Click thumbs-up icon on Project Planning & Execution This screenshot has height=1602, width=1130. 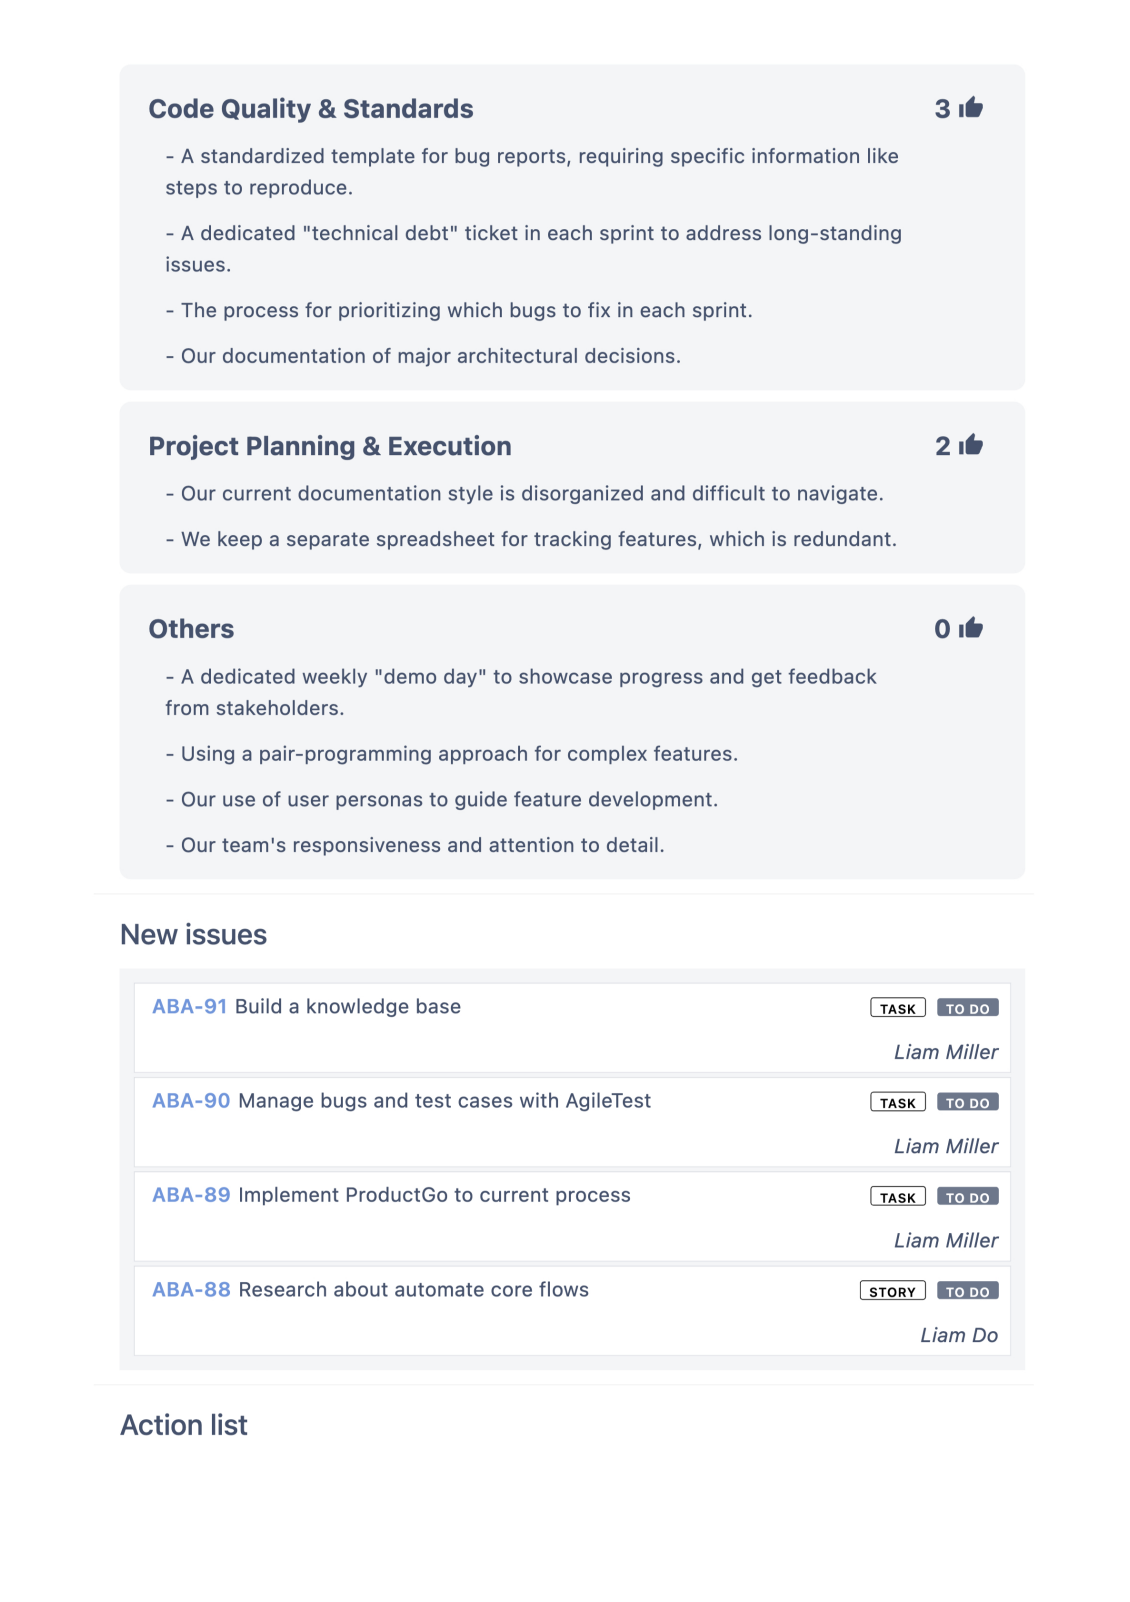click(x=971, y=445)
